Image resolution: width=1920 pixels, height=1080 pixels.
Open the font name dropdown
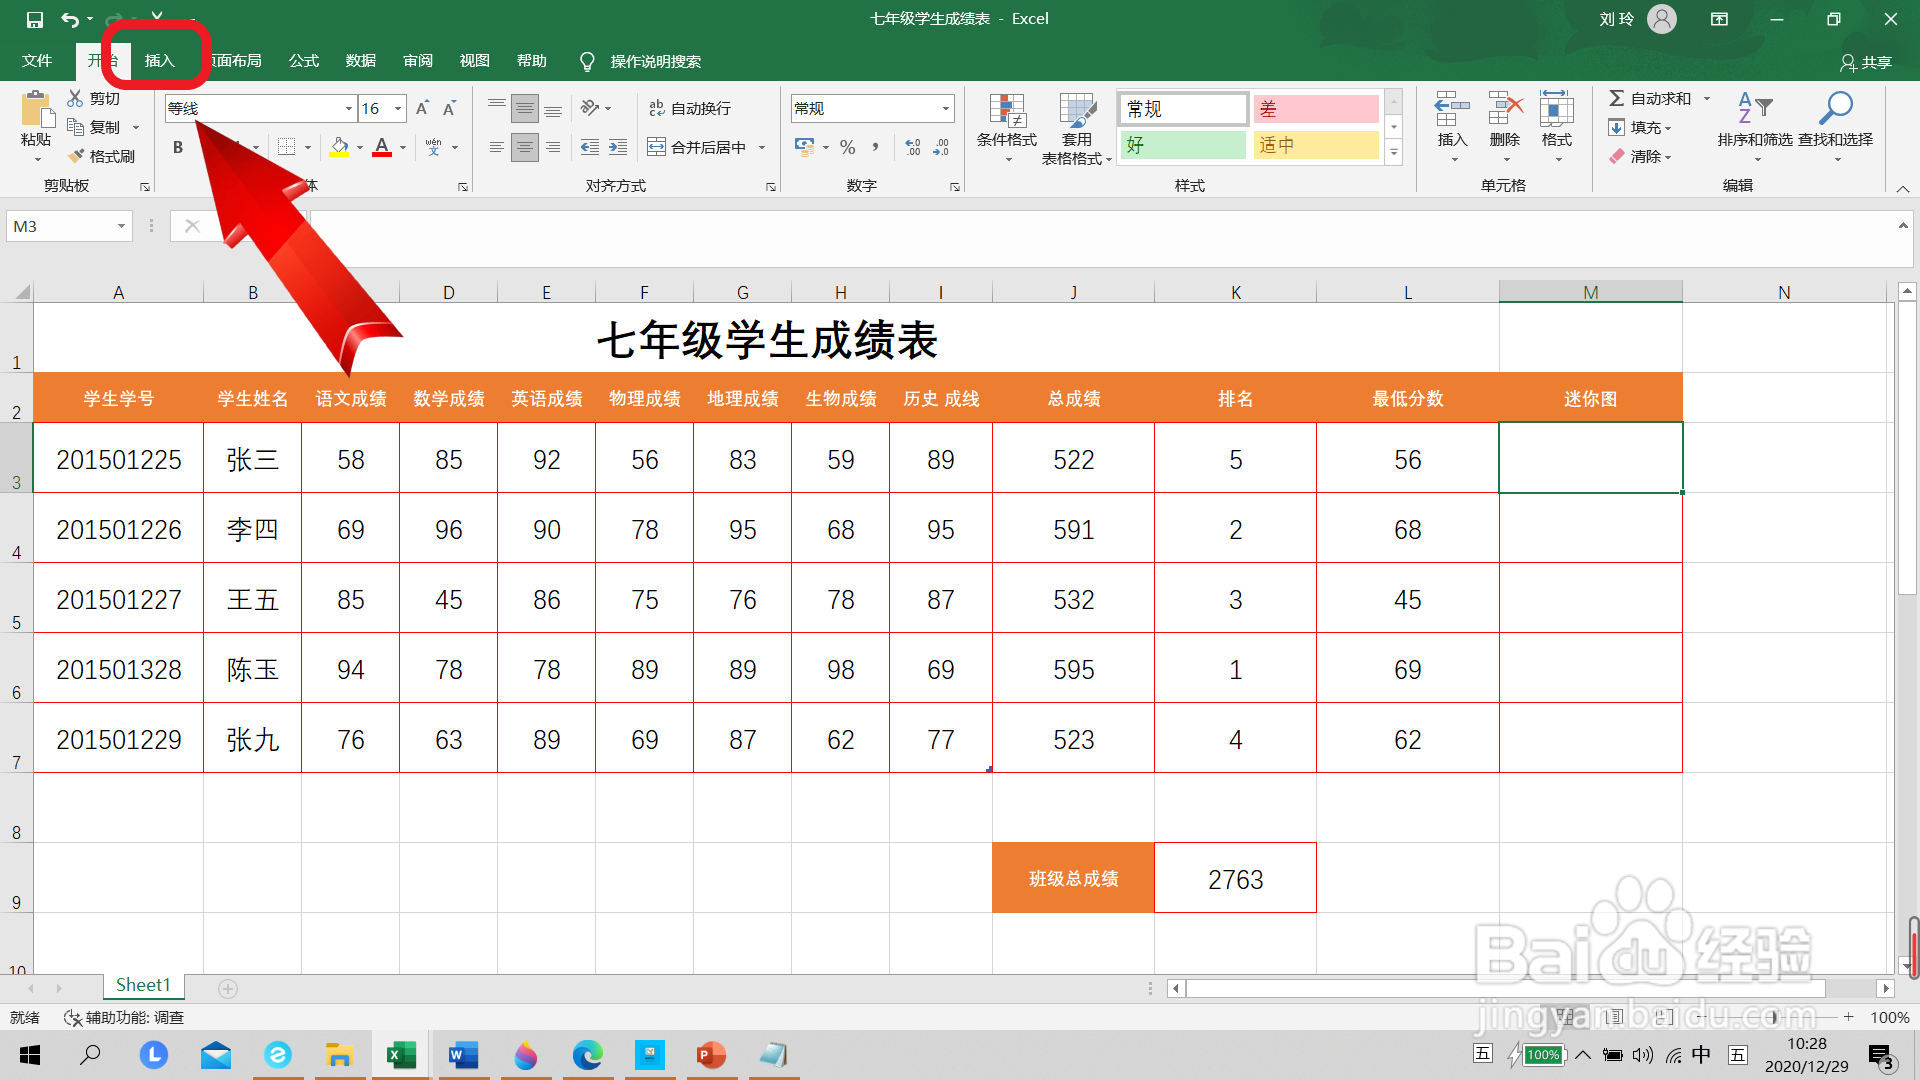click(349, 108)
